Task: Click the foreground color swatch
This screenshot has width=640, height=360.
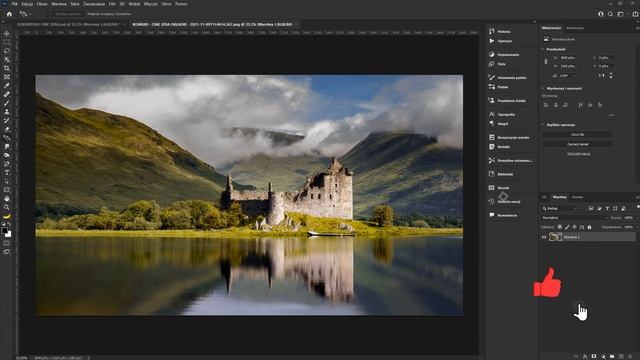Action: (x=4, y=231)
